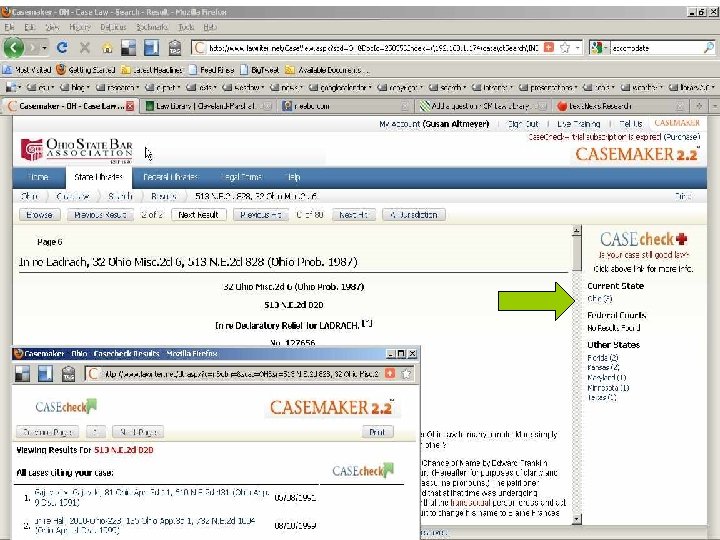Image resolution: width=720 pixels, height=540 pixels.
Task: Click the Browse button
Action: pos(39,214)
